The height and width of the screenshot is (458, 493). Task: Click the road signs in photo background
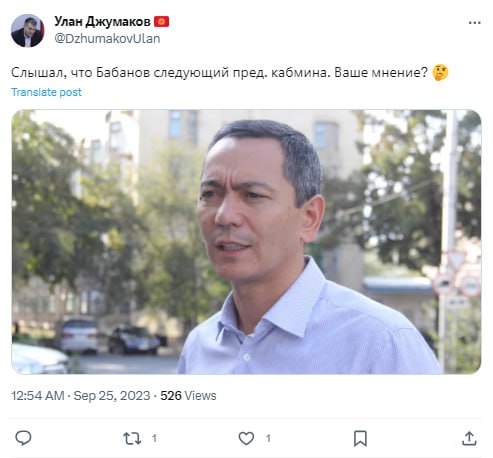457,275
